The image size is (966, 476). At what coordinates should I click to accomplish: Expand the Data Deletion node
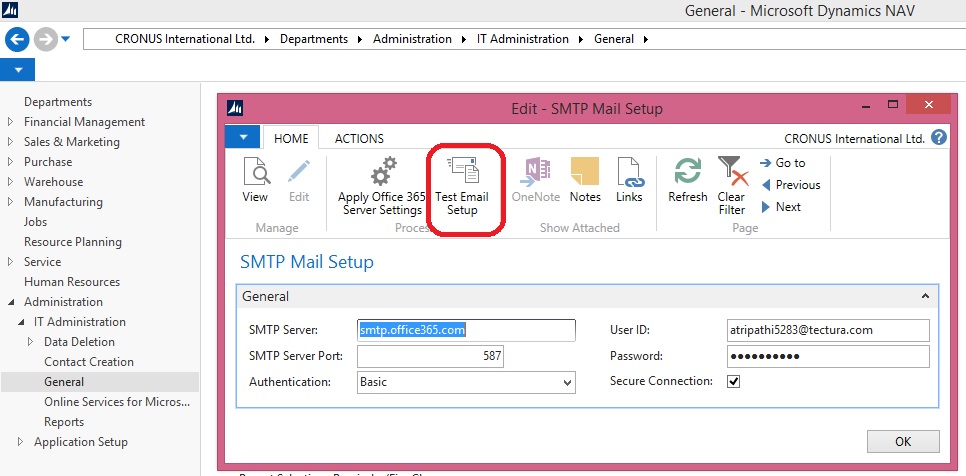31,342
